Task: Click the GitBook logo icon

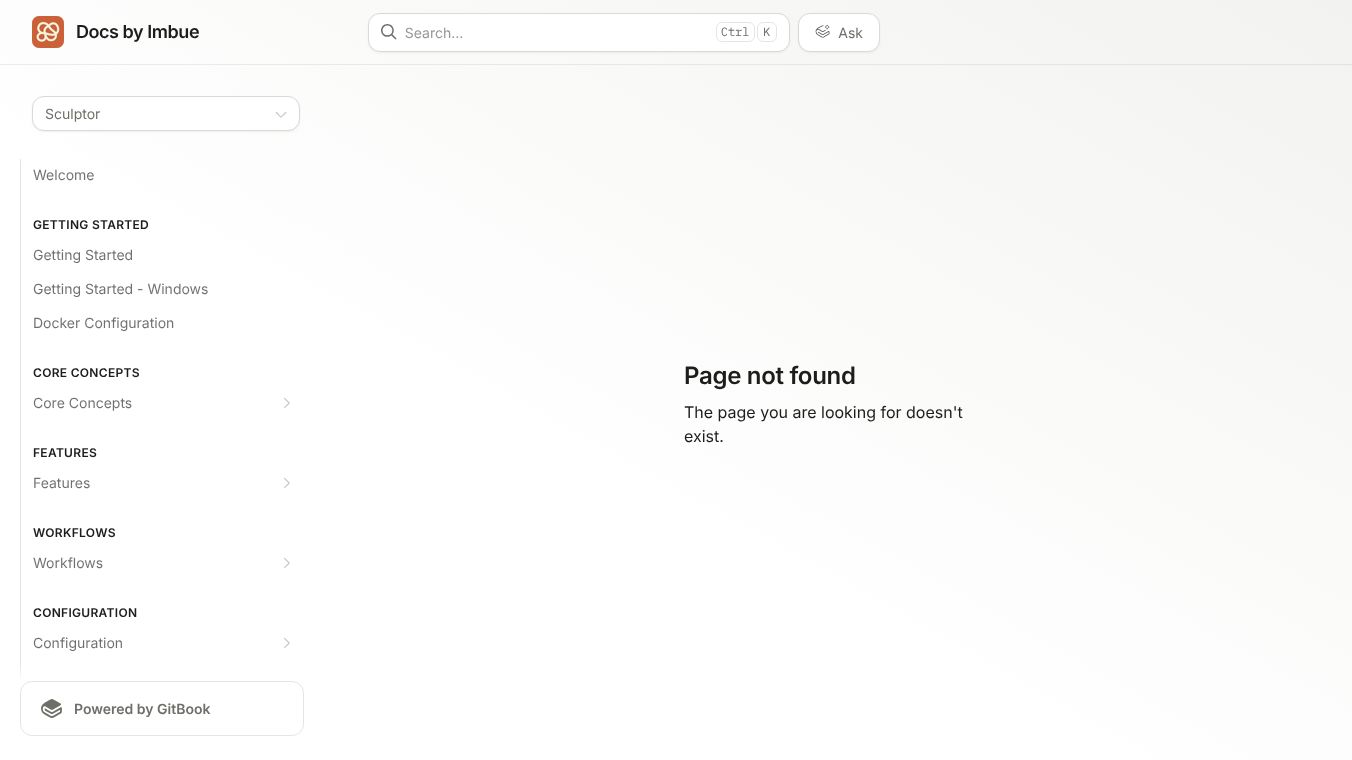Action: point(51,709)
